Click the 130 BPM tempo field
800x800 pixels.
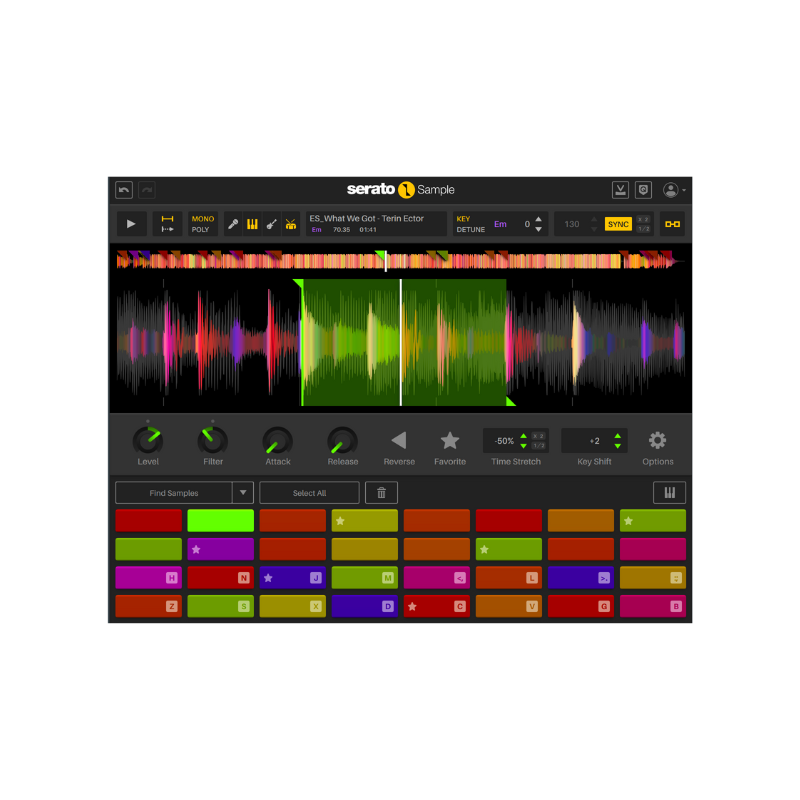tap(572, 224)
